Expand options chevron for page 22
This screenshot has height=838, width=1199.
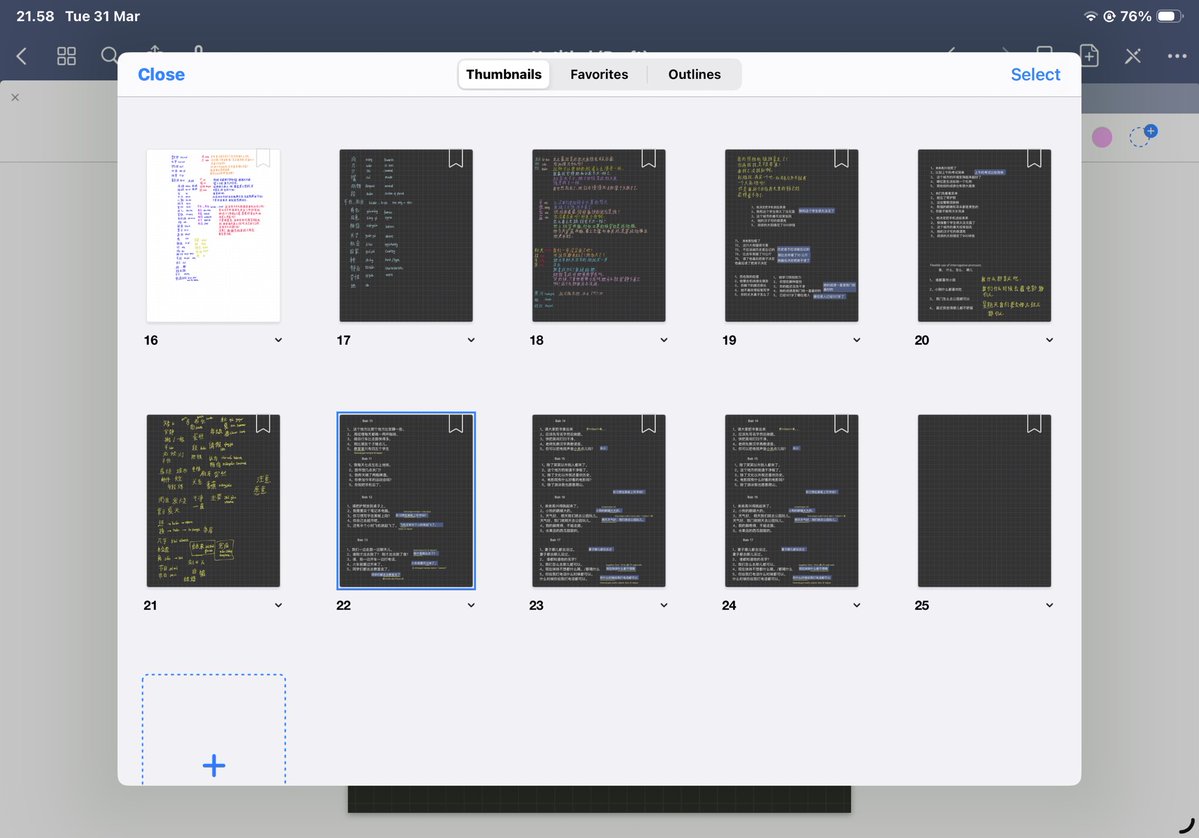(x=471, y=606)
